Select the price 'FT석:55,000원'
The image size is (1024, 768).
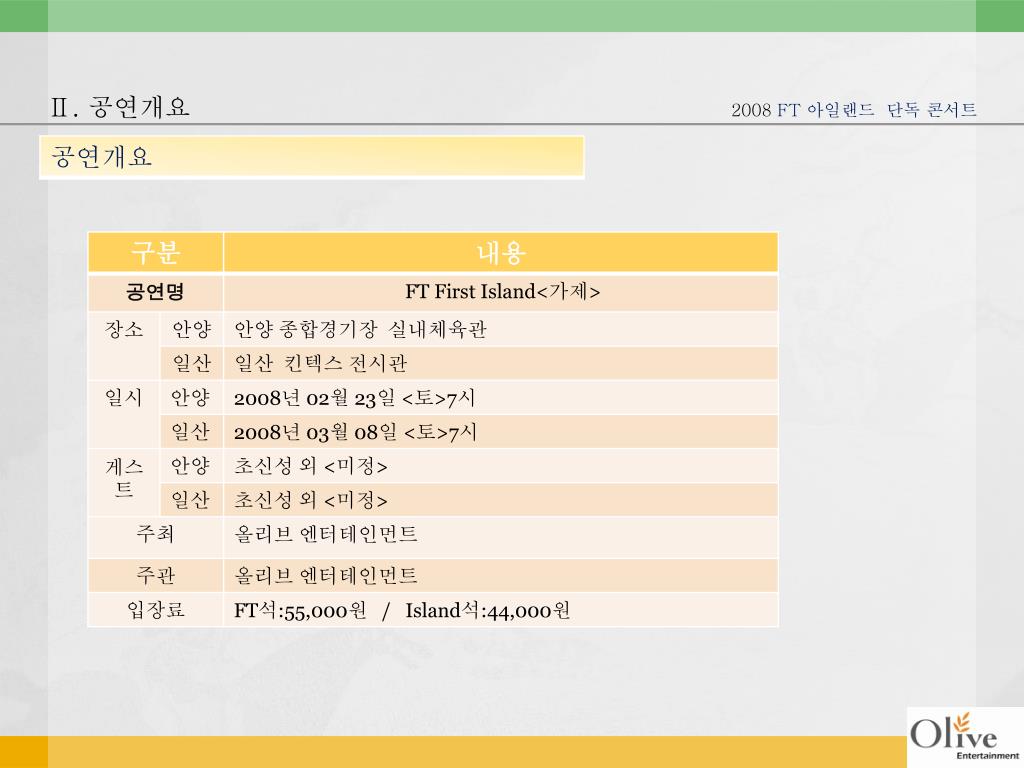[300, 610]
